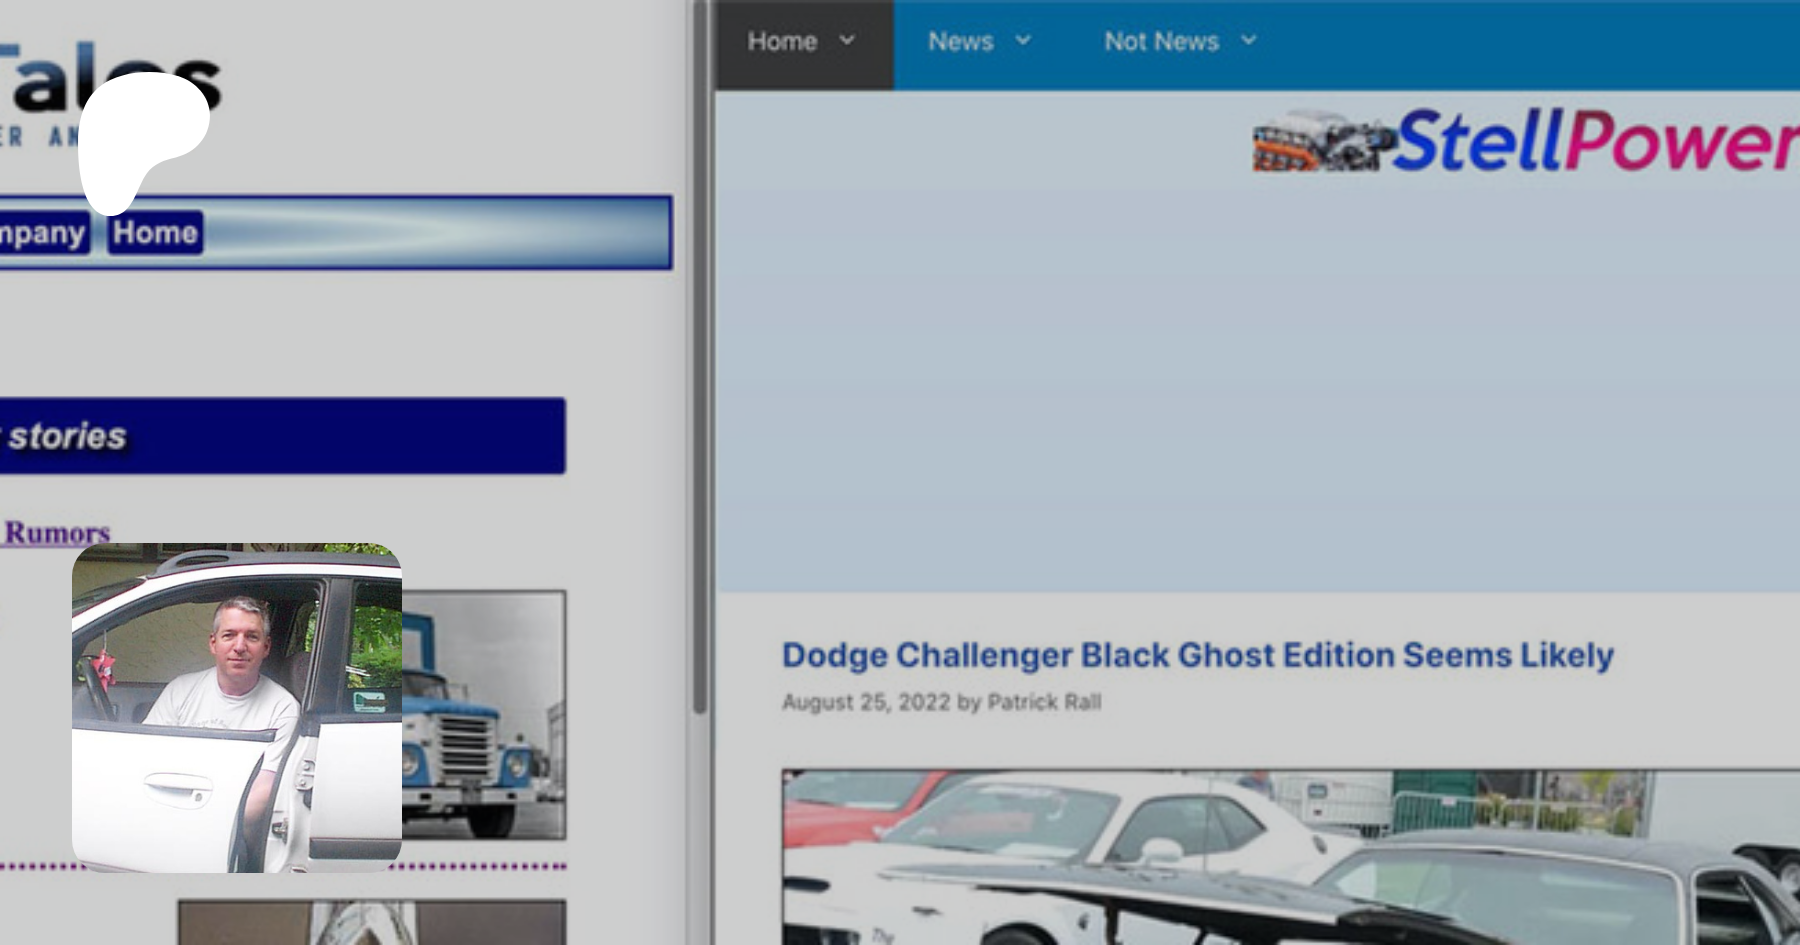This screenshot has width=1800, height=945.
Task: Select the Not News menu label
Action: (x=1161, y=42)
